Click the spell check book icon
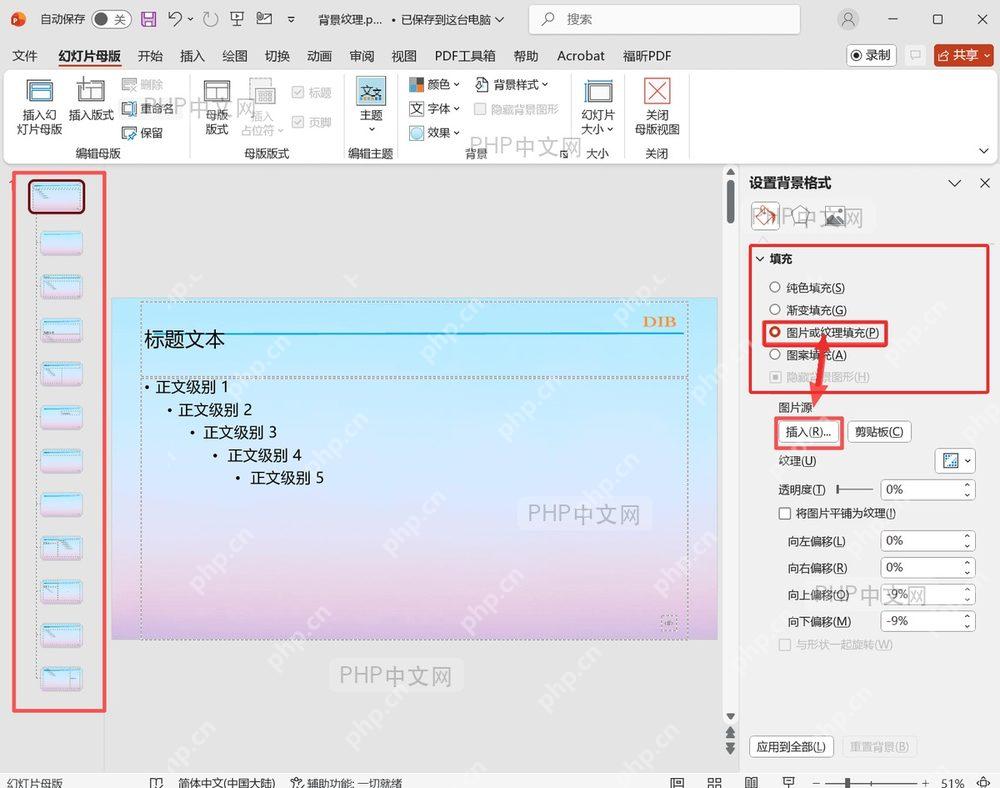 156,782
